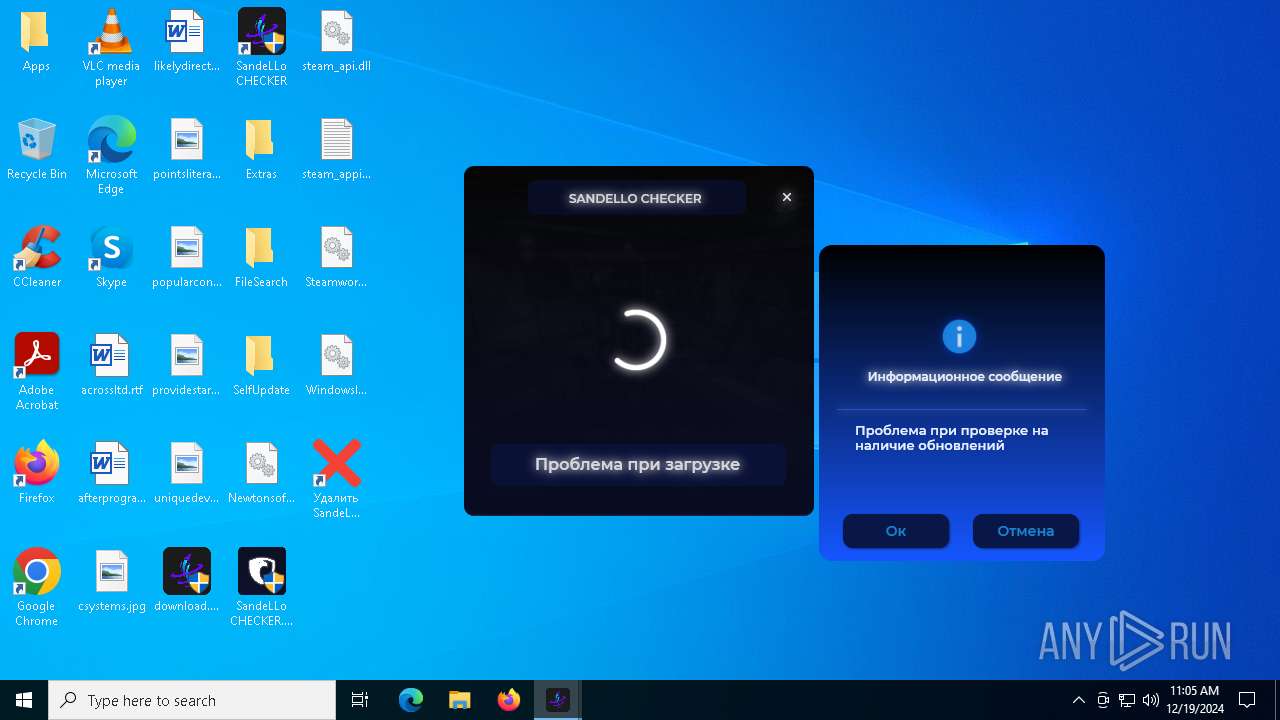Image resolution: width=1280 pixels, height=720 pixels.
Task: Open the afterprogra Word document
Action: (111, 473)
